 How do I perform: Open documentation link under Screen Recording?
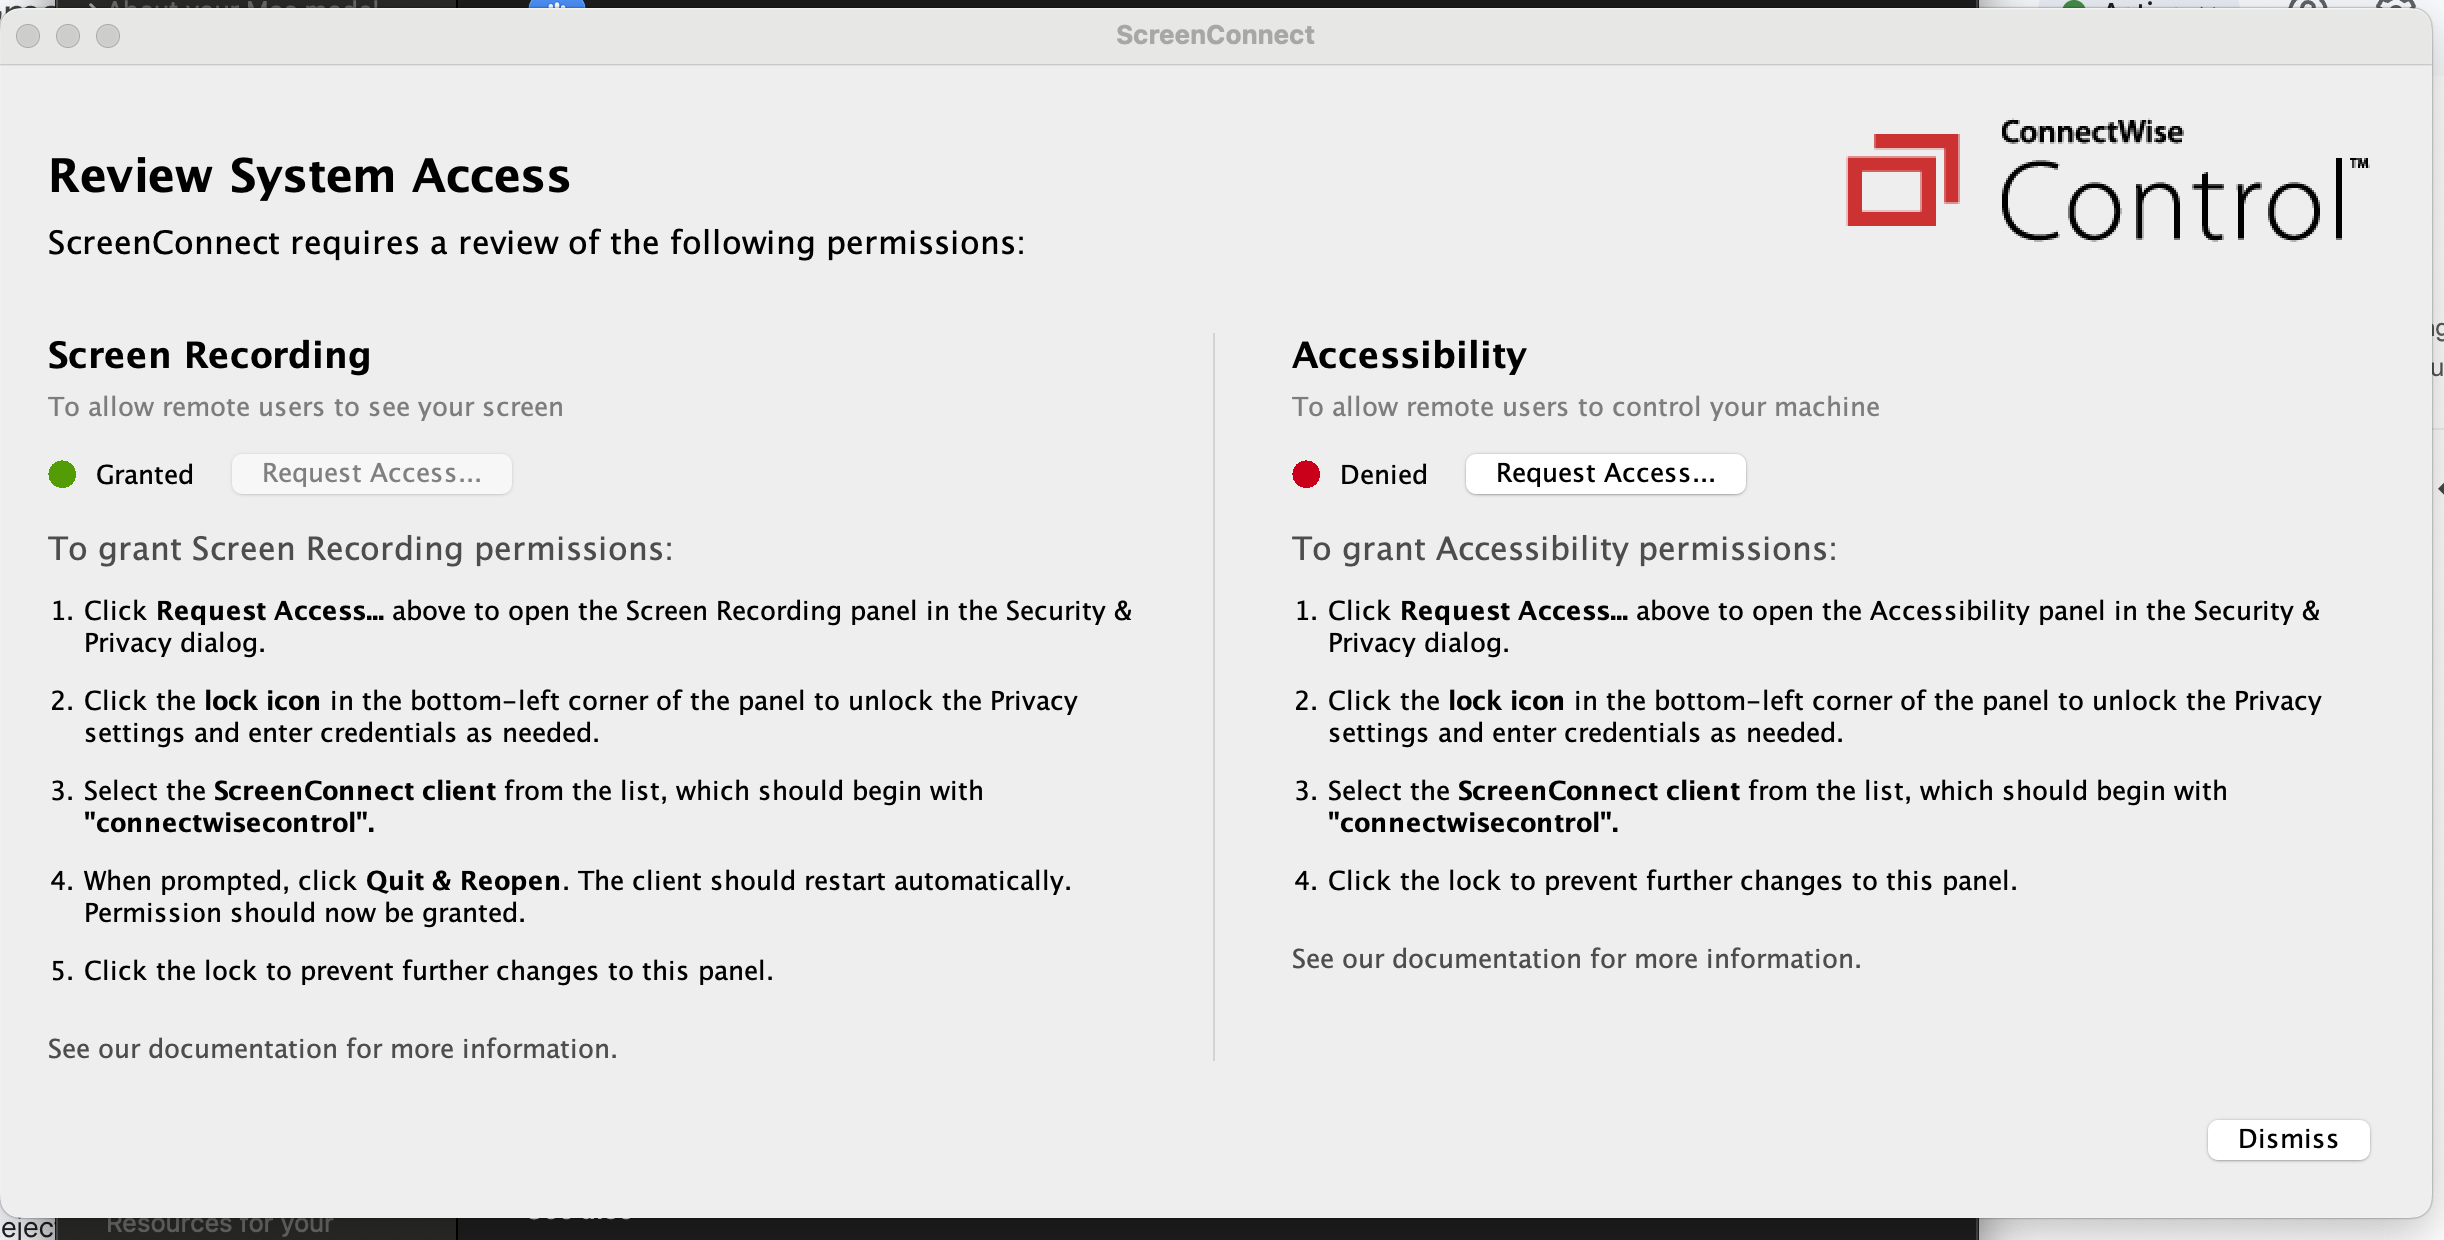pyautogui.click(x=332, y=1048)
